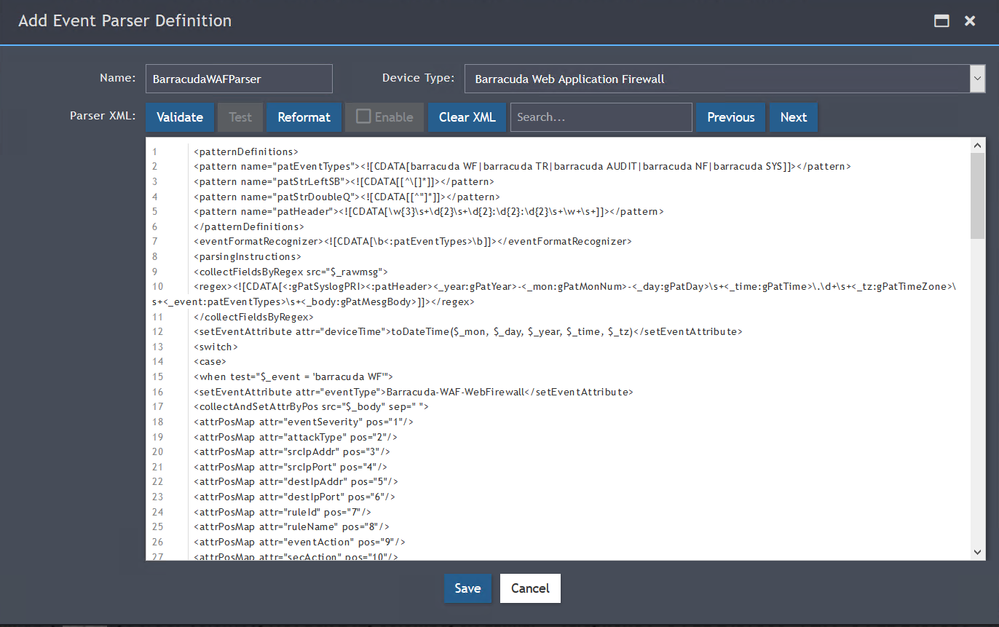Click line number 20 in the gutter
Viewport: 999px width, 627px height.
[x=157, y=452]
